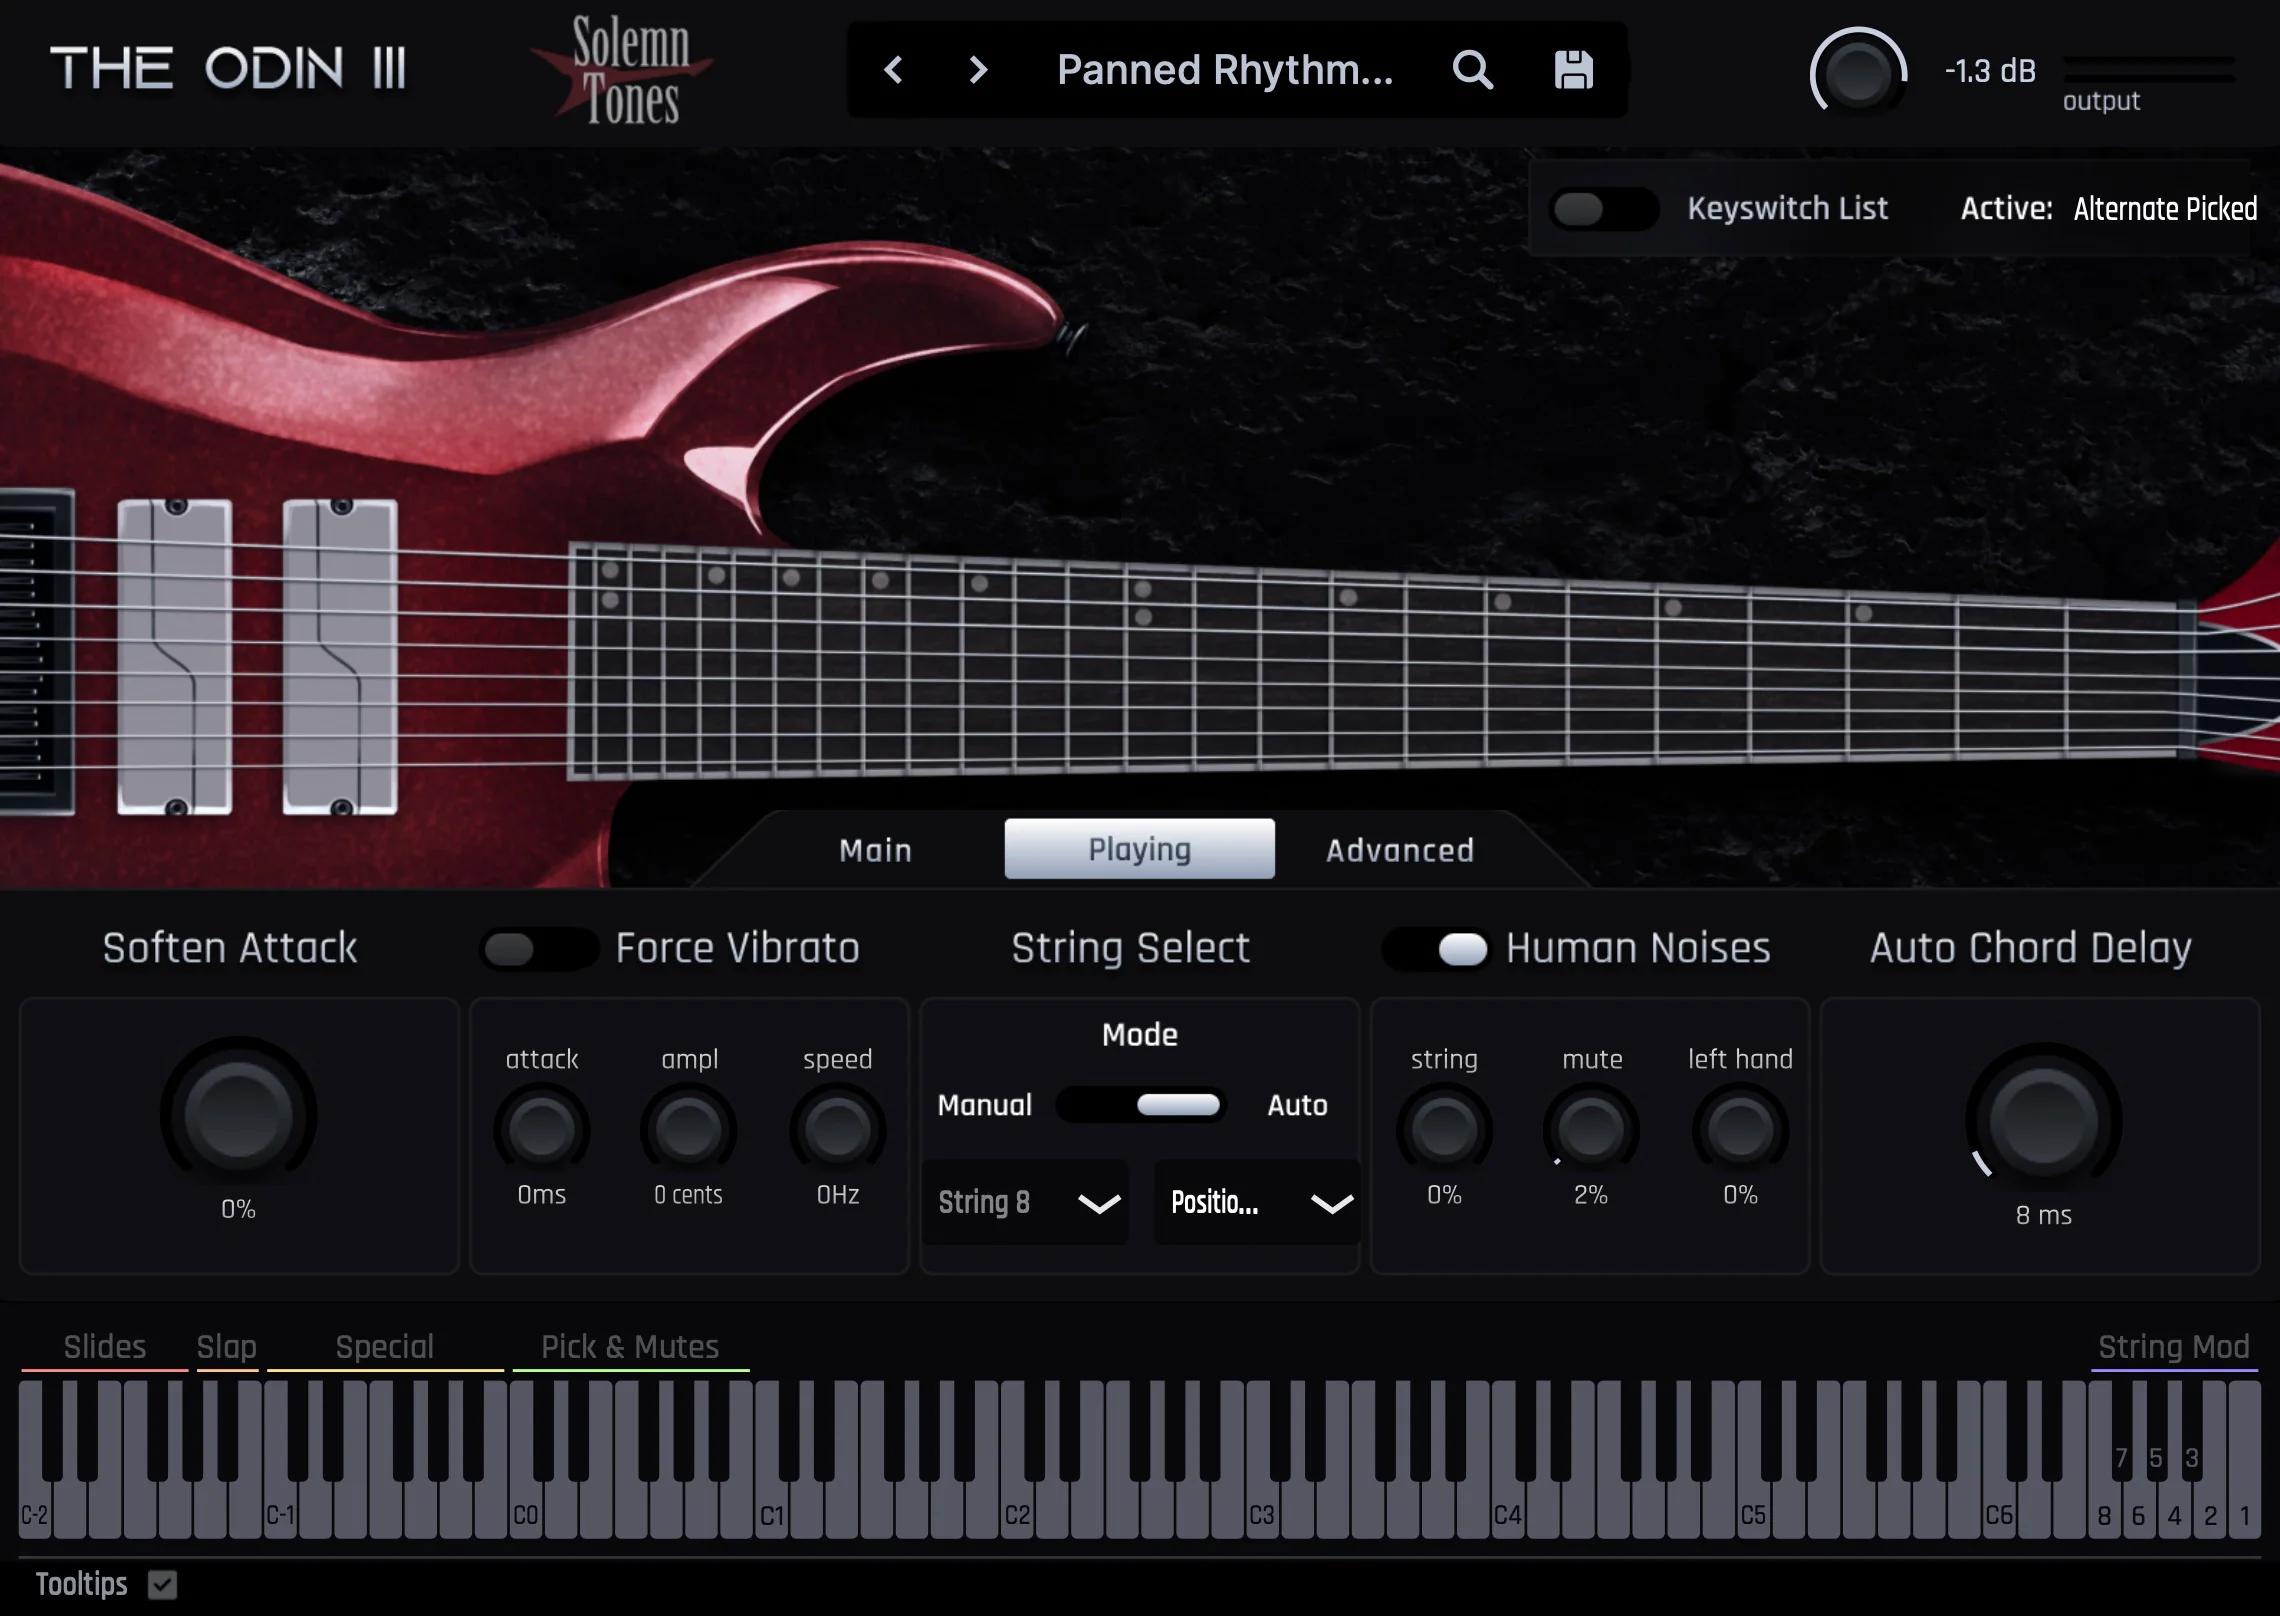Click the Soften Attack knob
2280x1616 pixels.
point(238,1116)
